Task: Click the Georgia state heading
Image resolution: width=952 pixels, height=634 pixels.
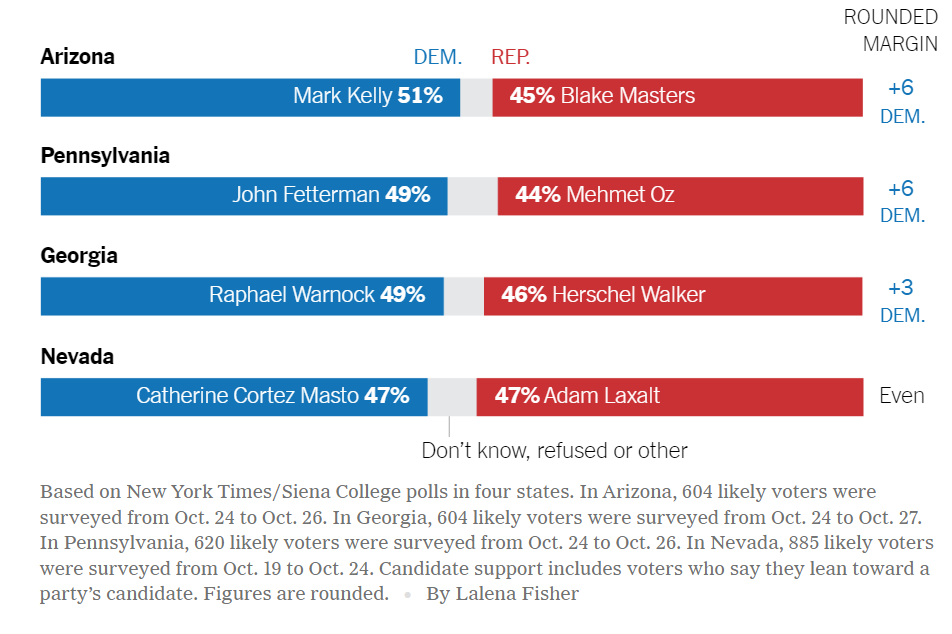Action: tap(79, 256)
